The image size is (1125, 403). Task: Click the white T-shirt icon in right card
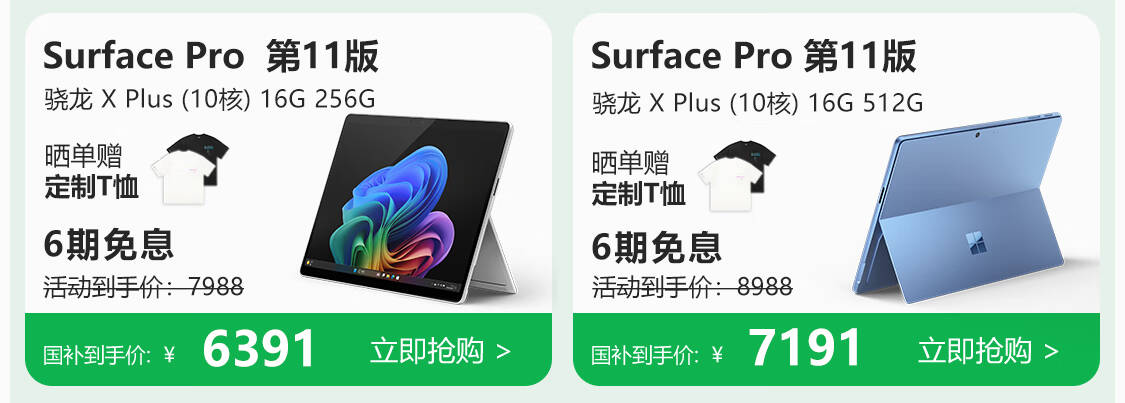pyautogui.click(x=730, y=184)
